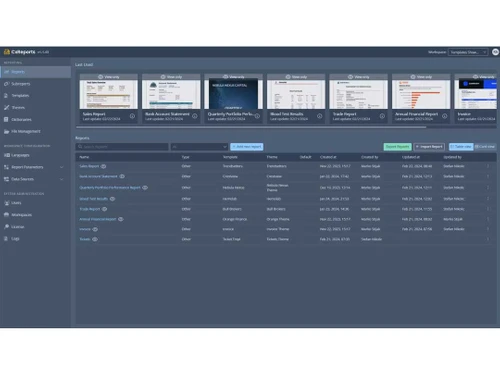Open the Bank Account Statement link in table
500x375 pixels.
[x=98, y=176]
